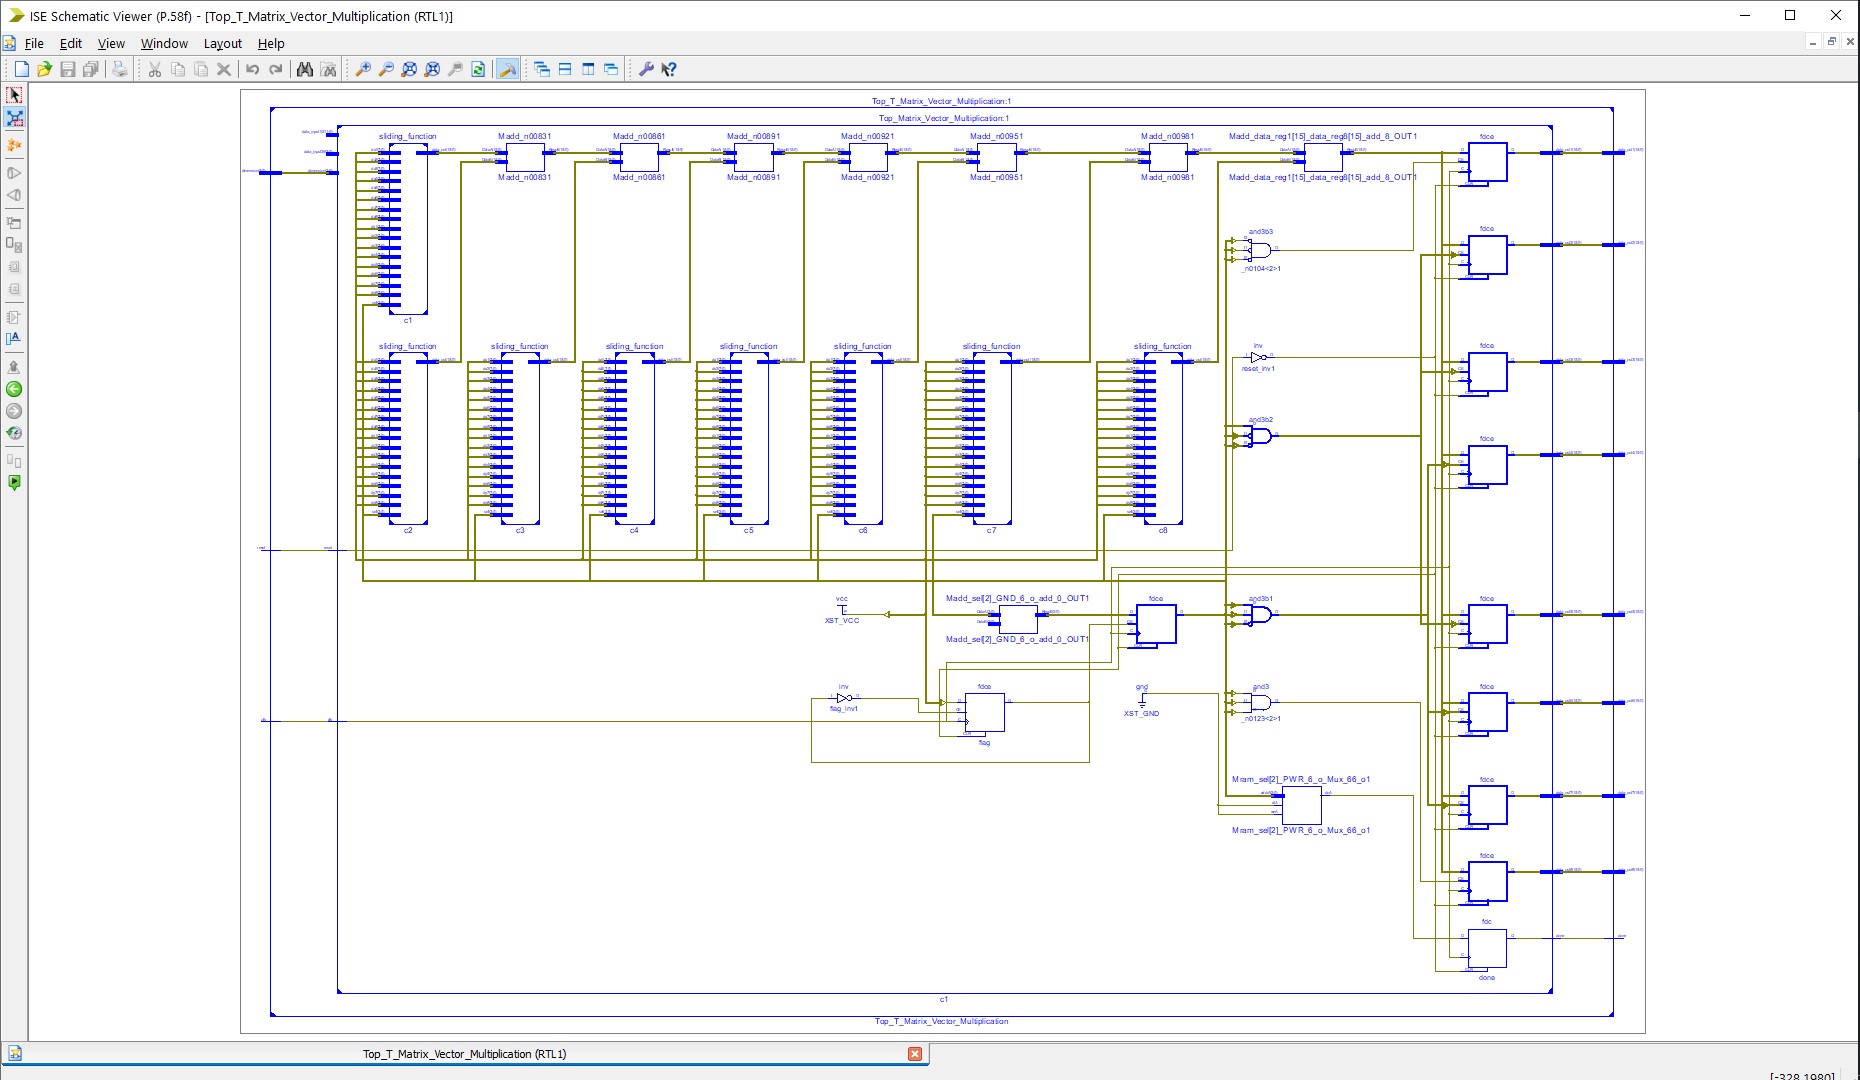This screenshot has width=1860, height=1080.
Task: Click the XST_GND symbol
Action: click(1142, 700)
